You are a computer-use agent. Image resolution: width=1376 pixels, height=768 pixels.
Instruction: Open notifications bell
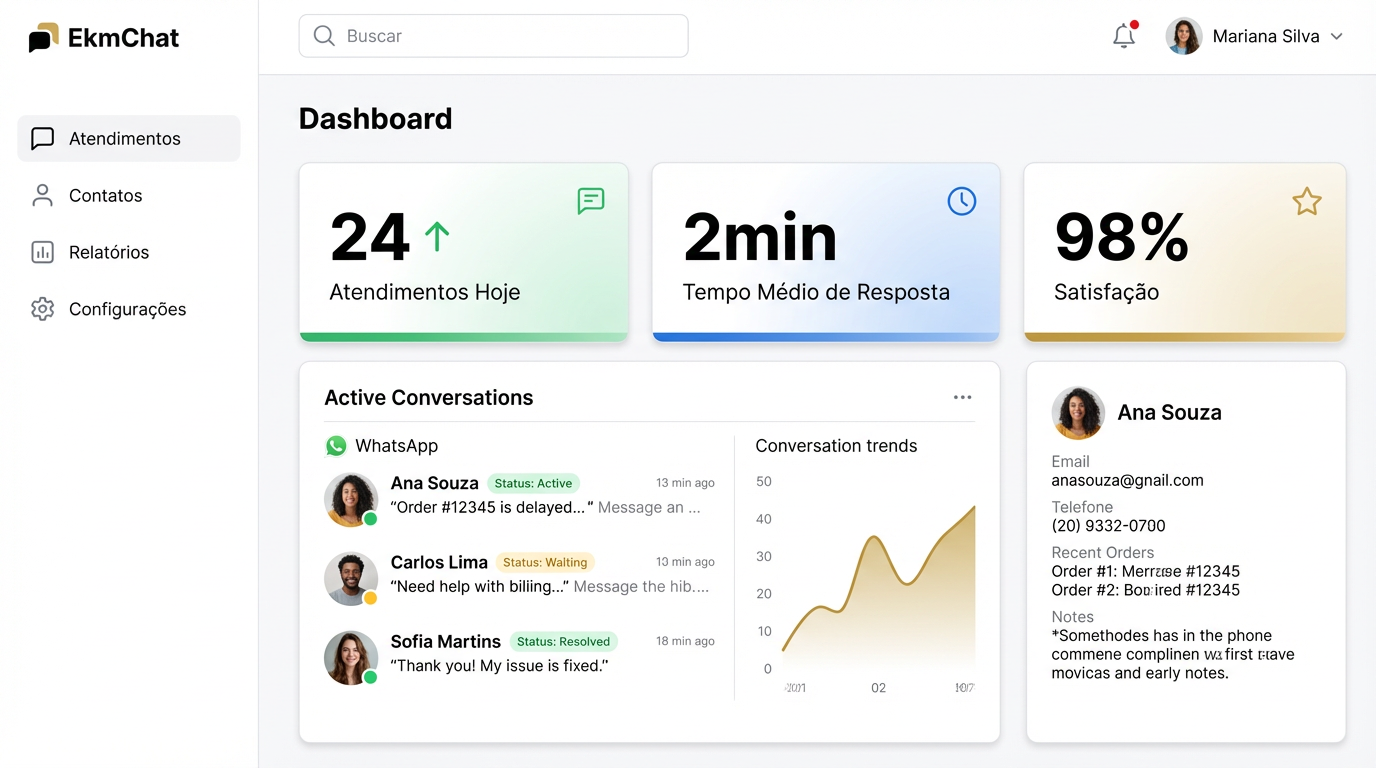pos(1124,36)
